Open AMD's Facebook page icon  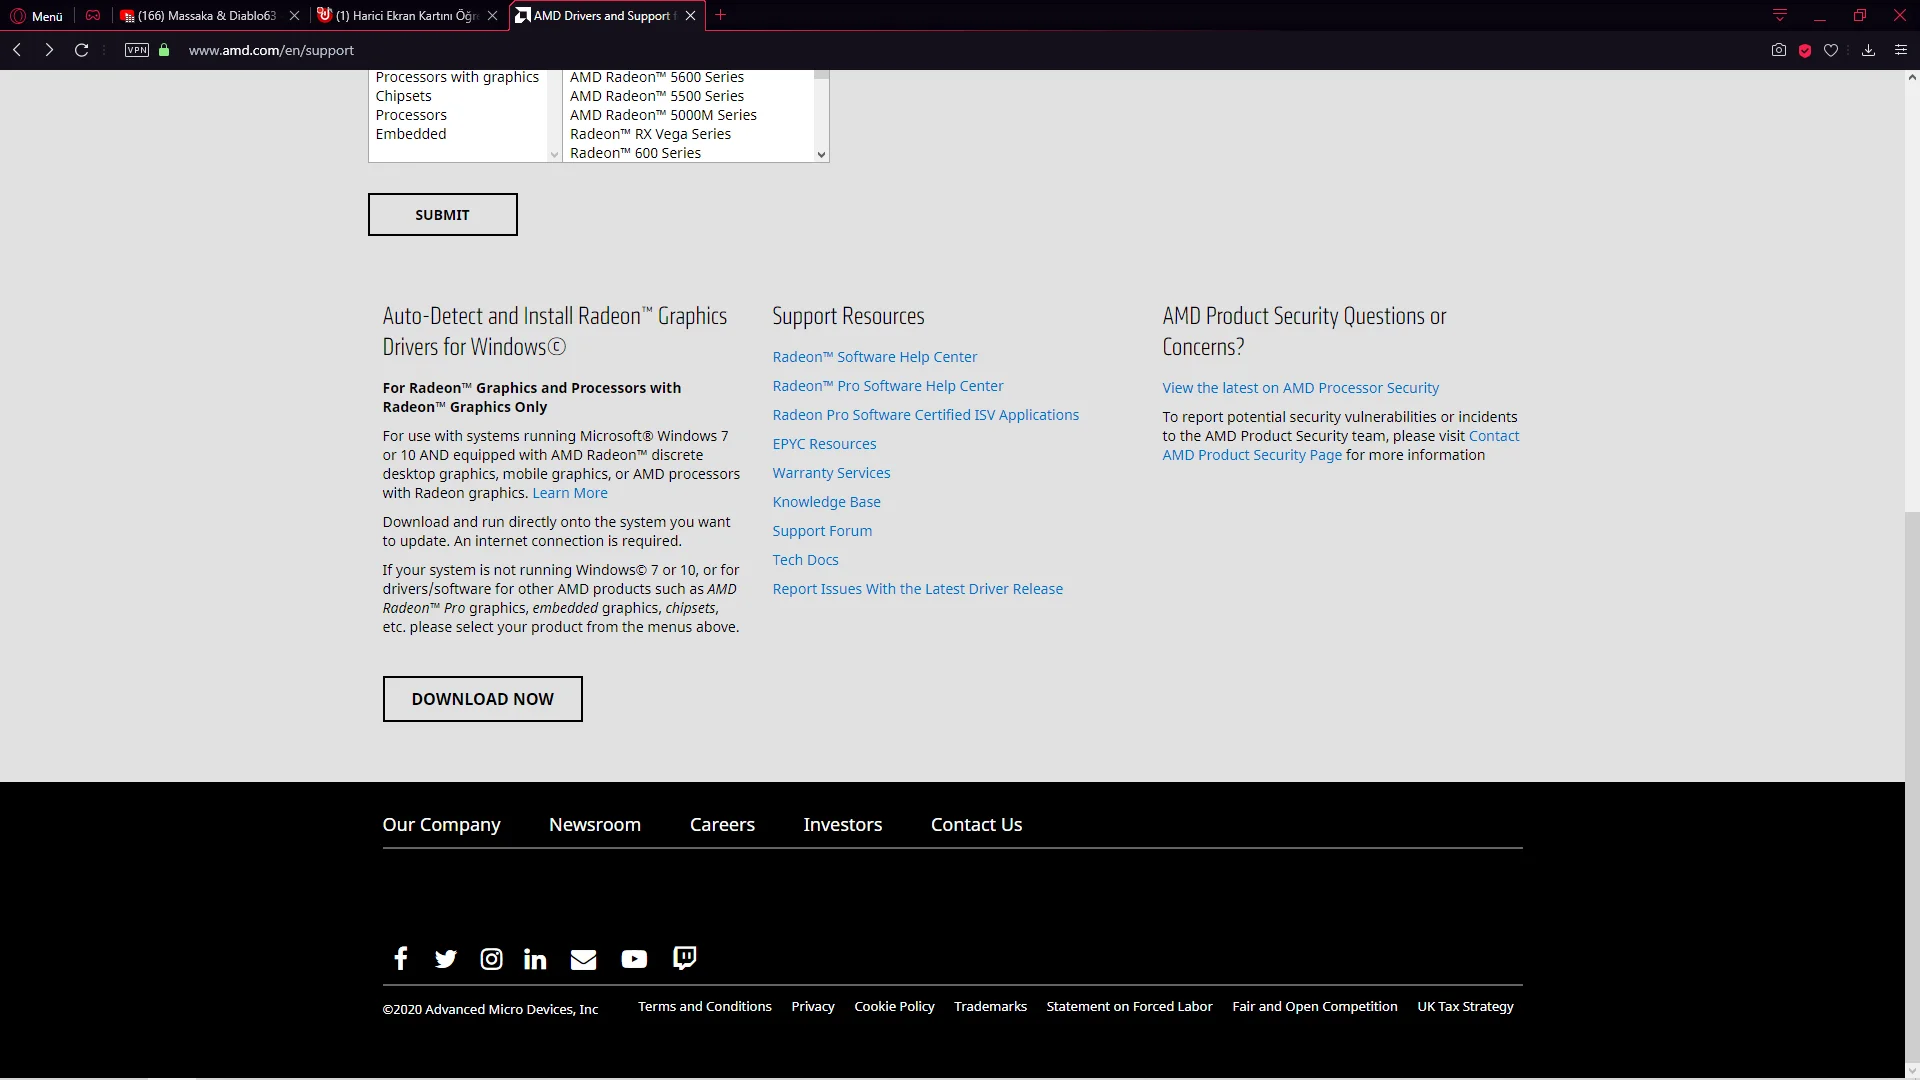[x=400, y=959]
